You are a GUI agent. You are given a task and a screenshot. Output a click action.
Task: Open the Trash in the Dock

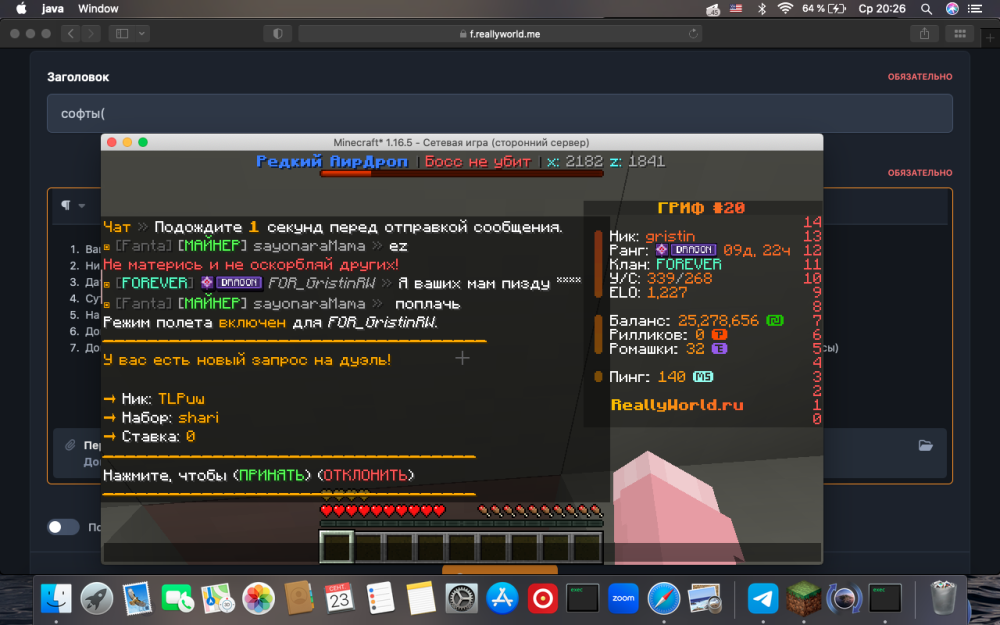click(943, 599)
